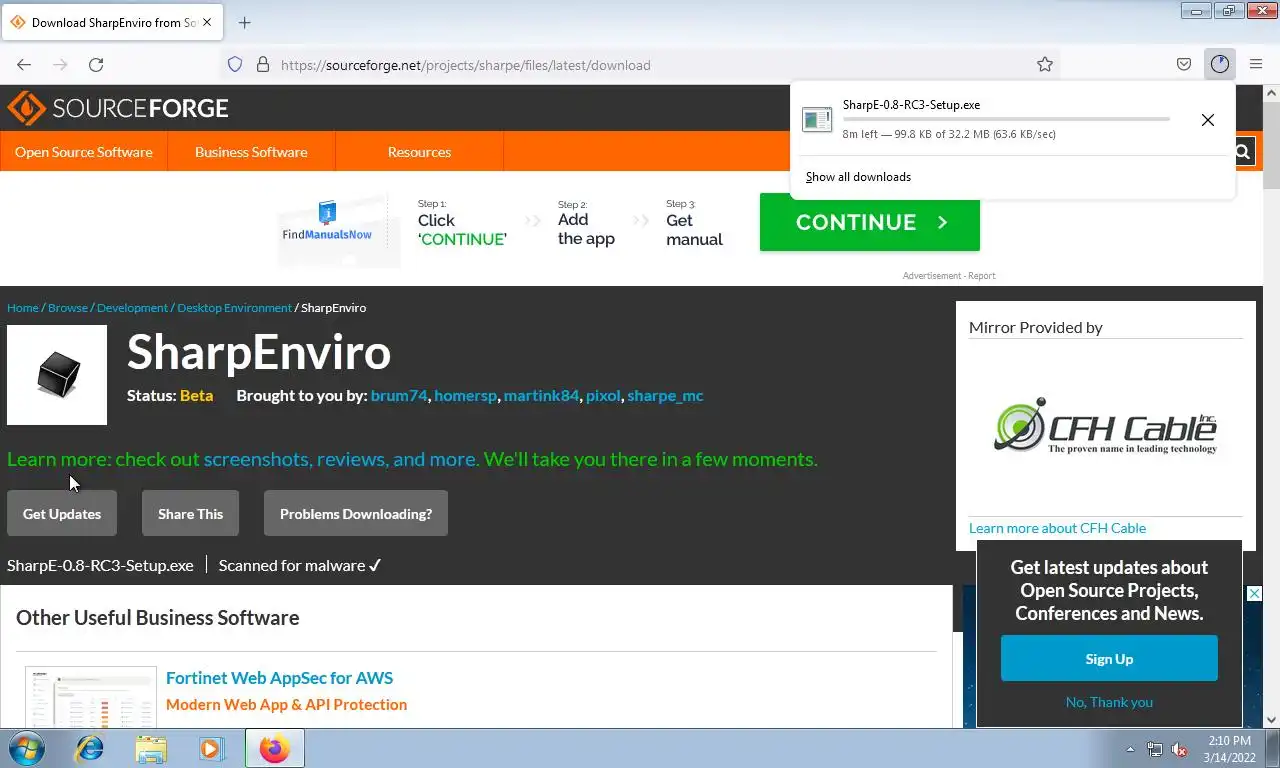Open tracking protection shield icon
Screen dimensions: 1280x768
coord(235,65)
